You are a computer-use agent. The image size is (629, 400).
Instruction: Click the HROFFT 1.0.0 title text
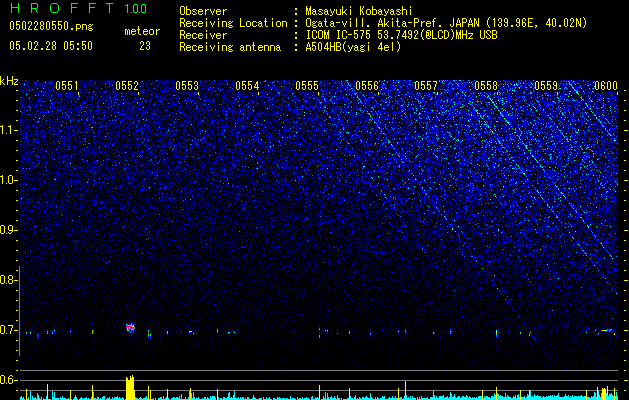click(78, 8)
